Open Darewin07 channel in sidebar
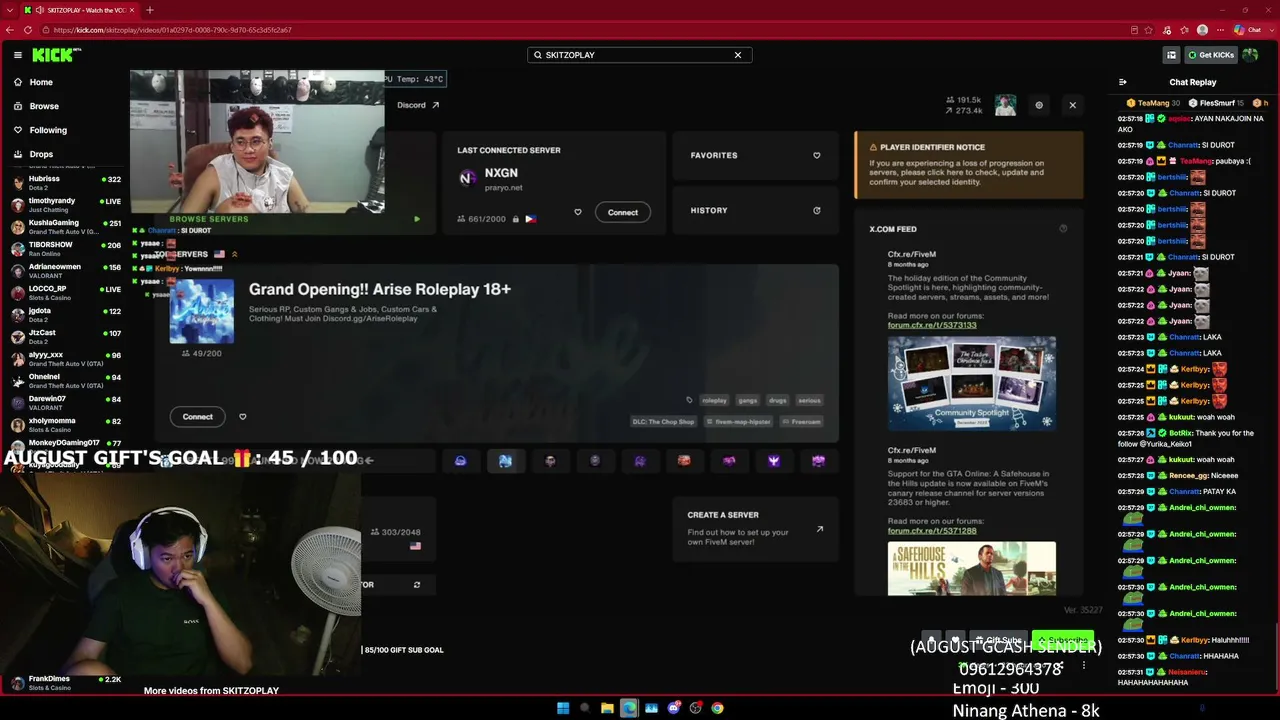 66,402
